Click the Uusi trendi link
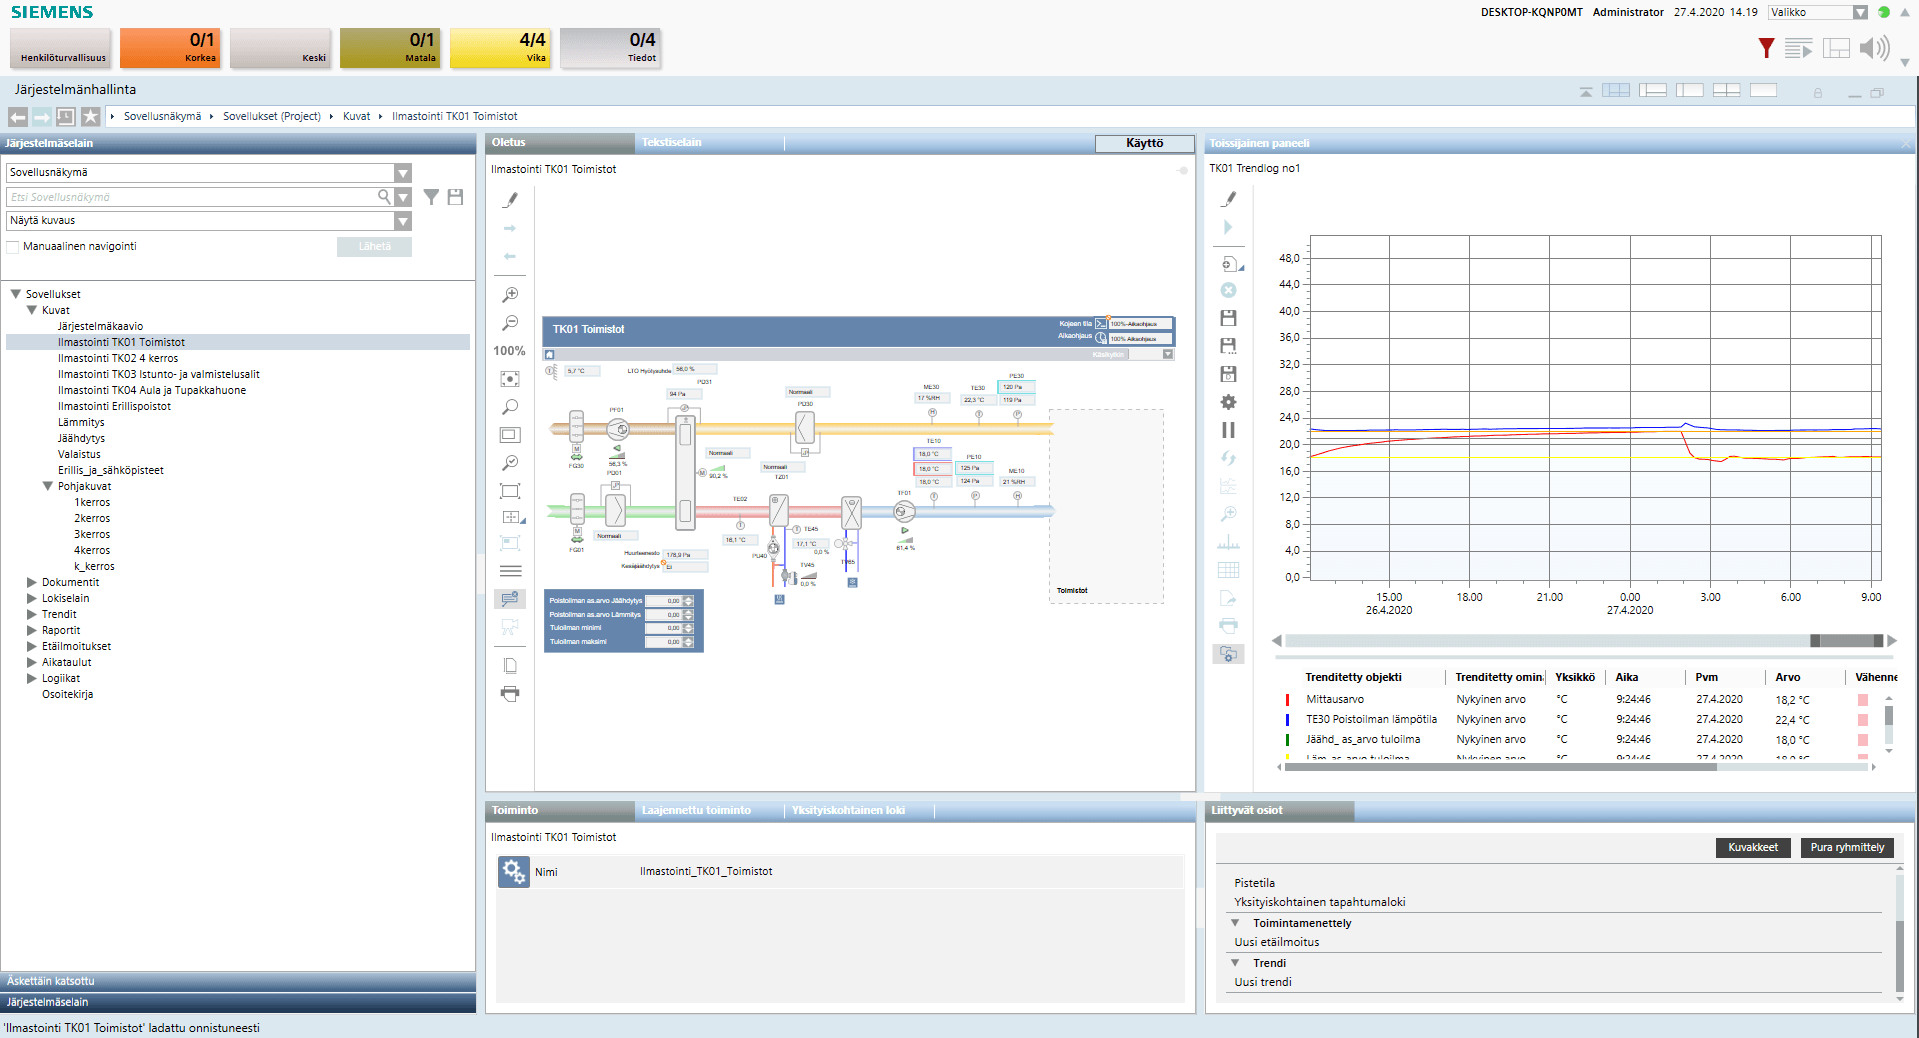 1262,982
